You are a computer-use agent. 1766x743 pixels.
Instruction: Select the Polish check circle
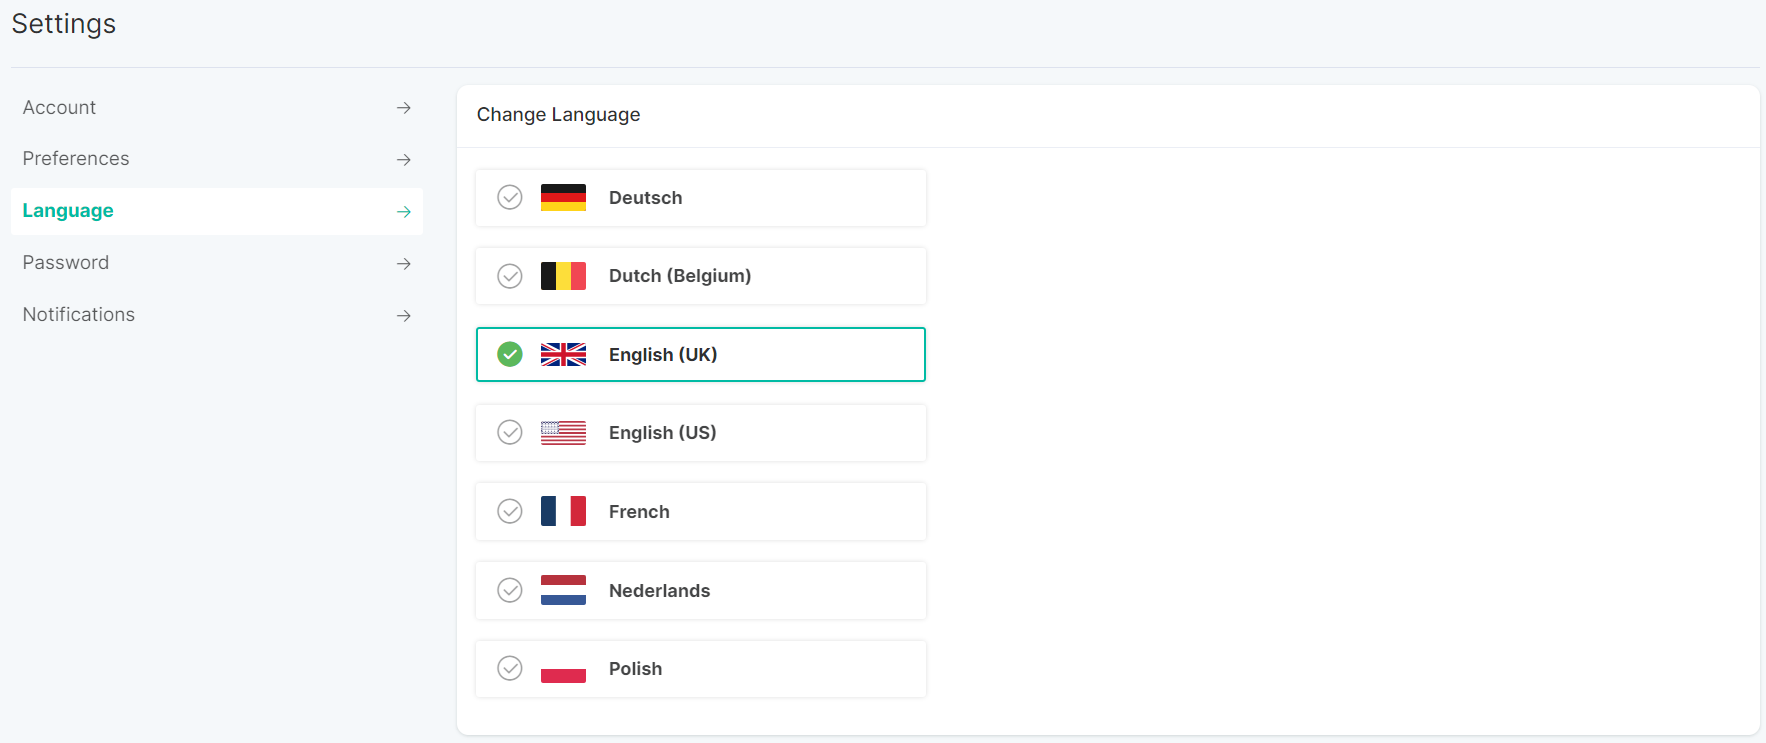510,668
